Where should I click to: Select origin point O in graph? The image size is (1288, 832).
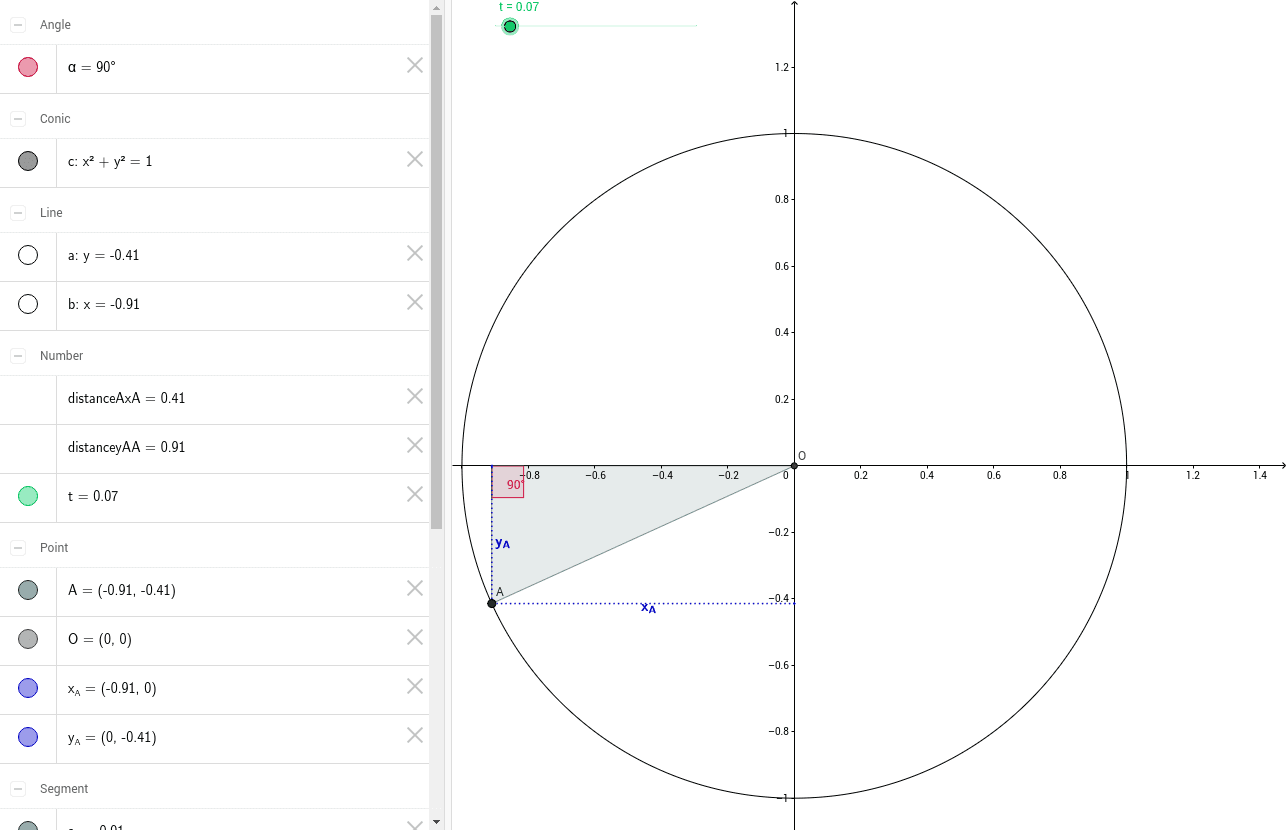pyautogui.click(x=794, y=465)
